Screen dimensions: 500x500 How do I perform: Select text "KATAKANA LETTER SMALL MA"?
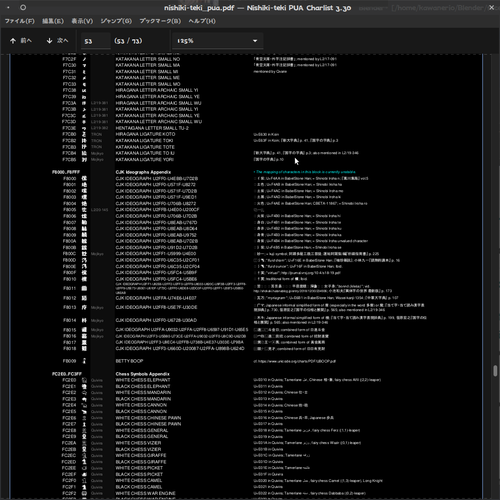(x=148, y=65)
